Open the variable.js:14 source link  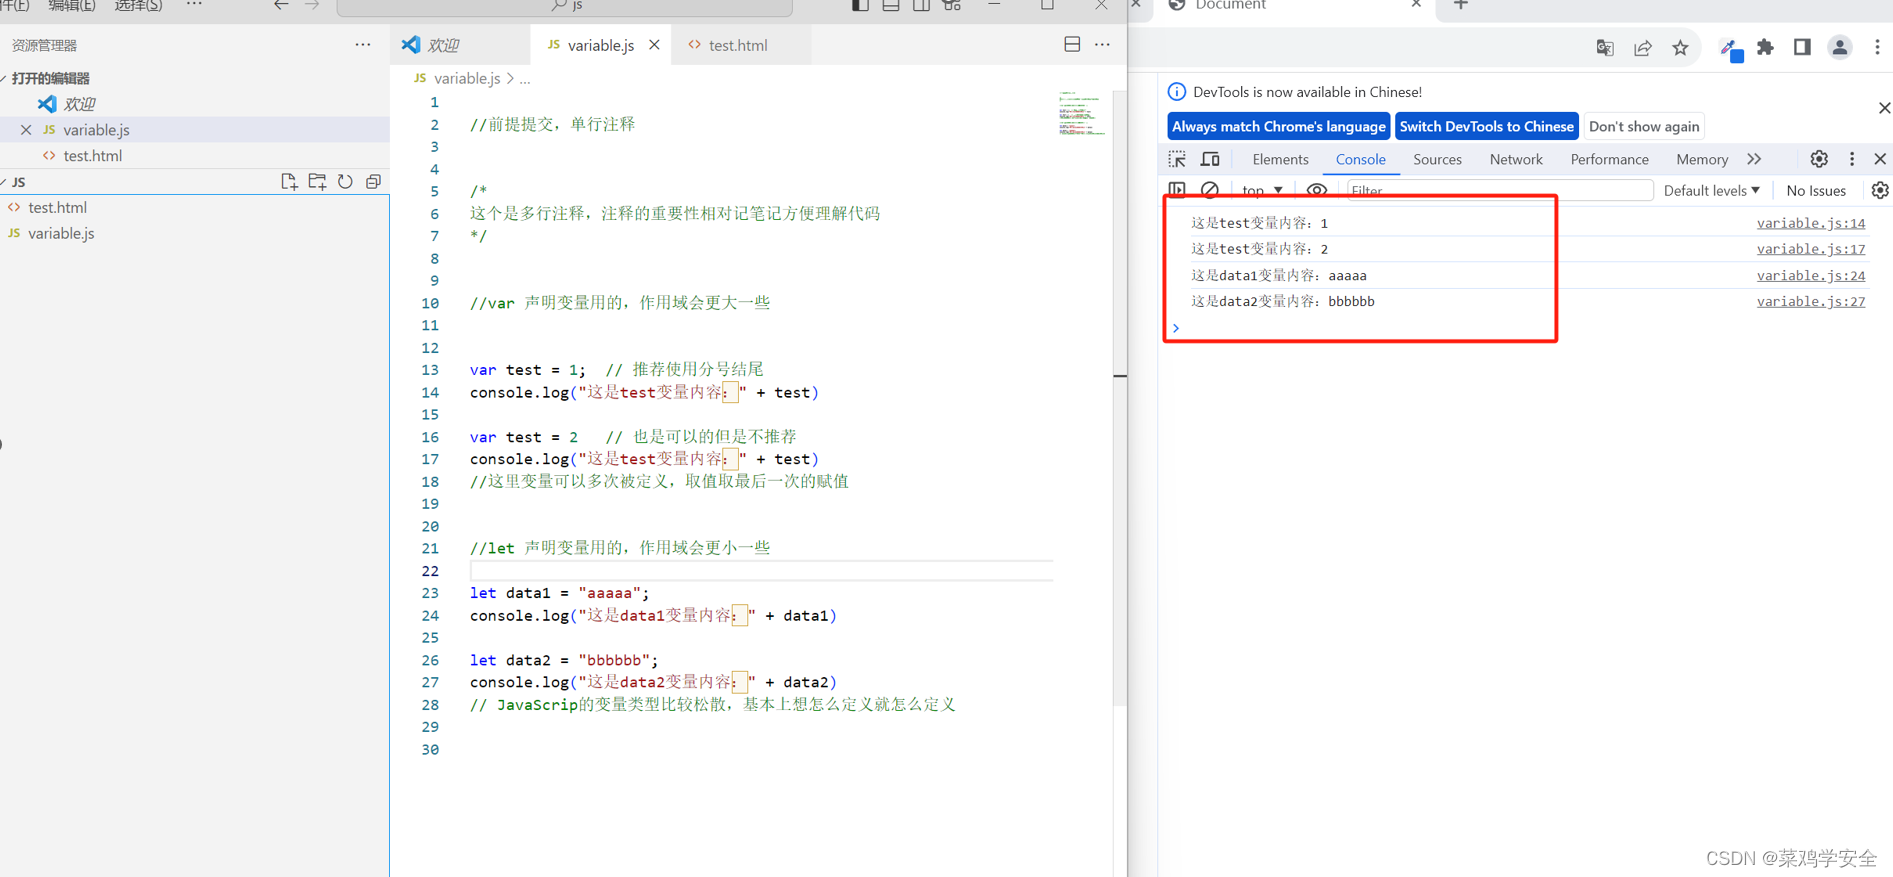[x=1811, y=223]
